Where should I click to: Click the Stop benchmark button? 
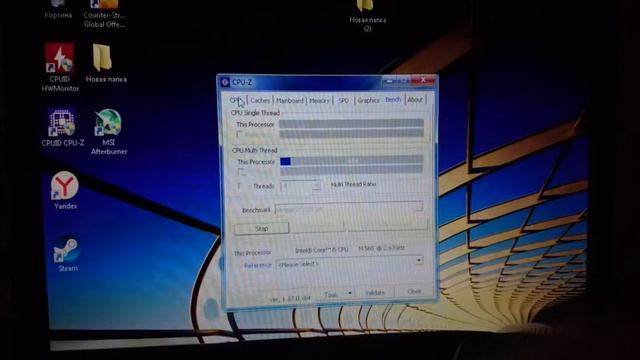tap(262, 228)
